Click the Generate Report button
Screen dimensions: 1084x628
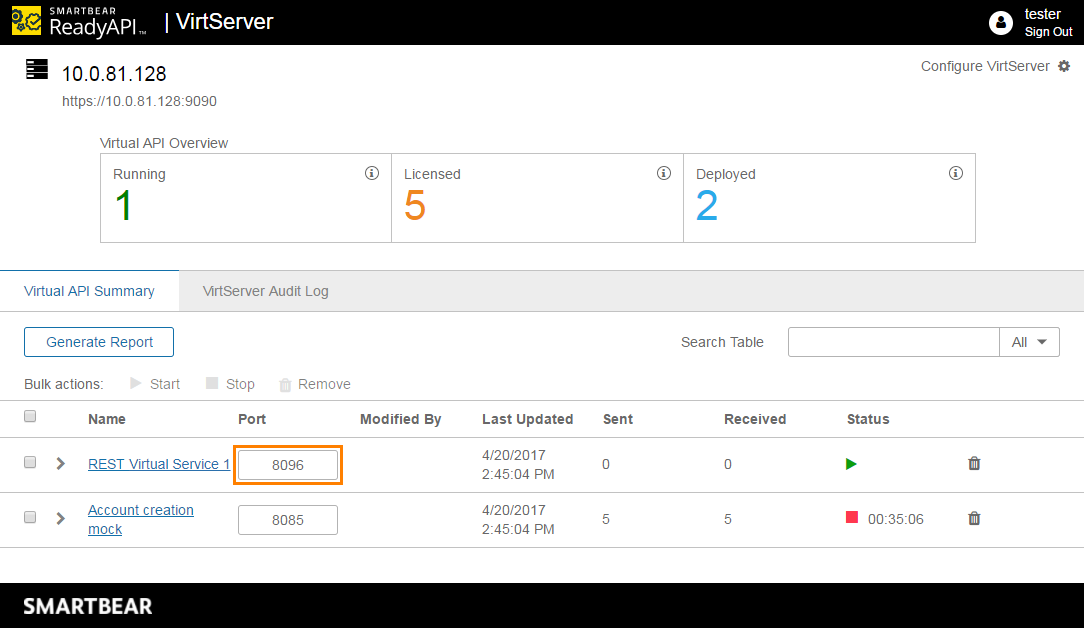pyautogui.click(x=98, y=341)
